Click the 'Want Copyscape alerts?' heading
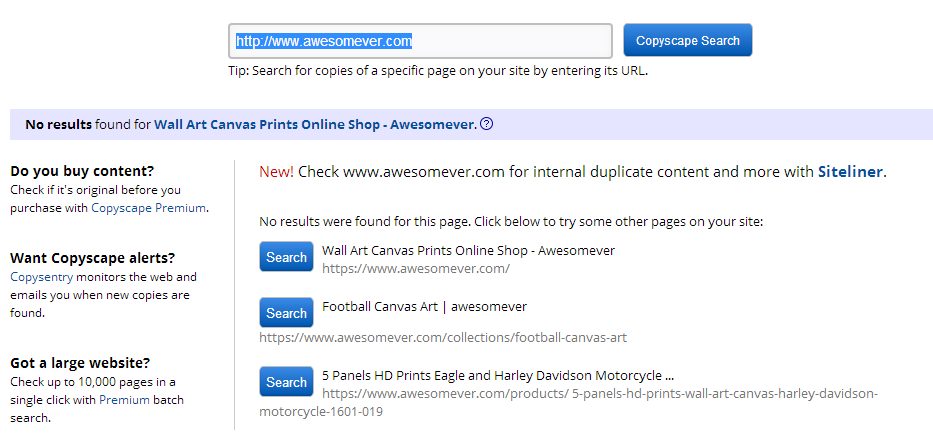The image size is (933, 438). tap(93, 258)
